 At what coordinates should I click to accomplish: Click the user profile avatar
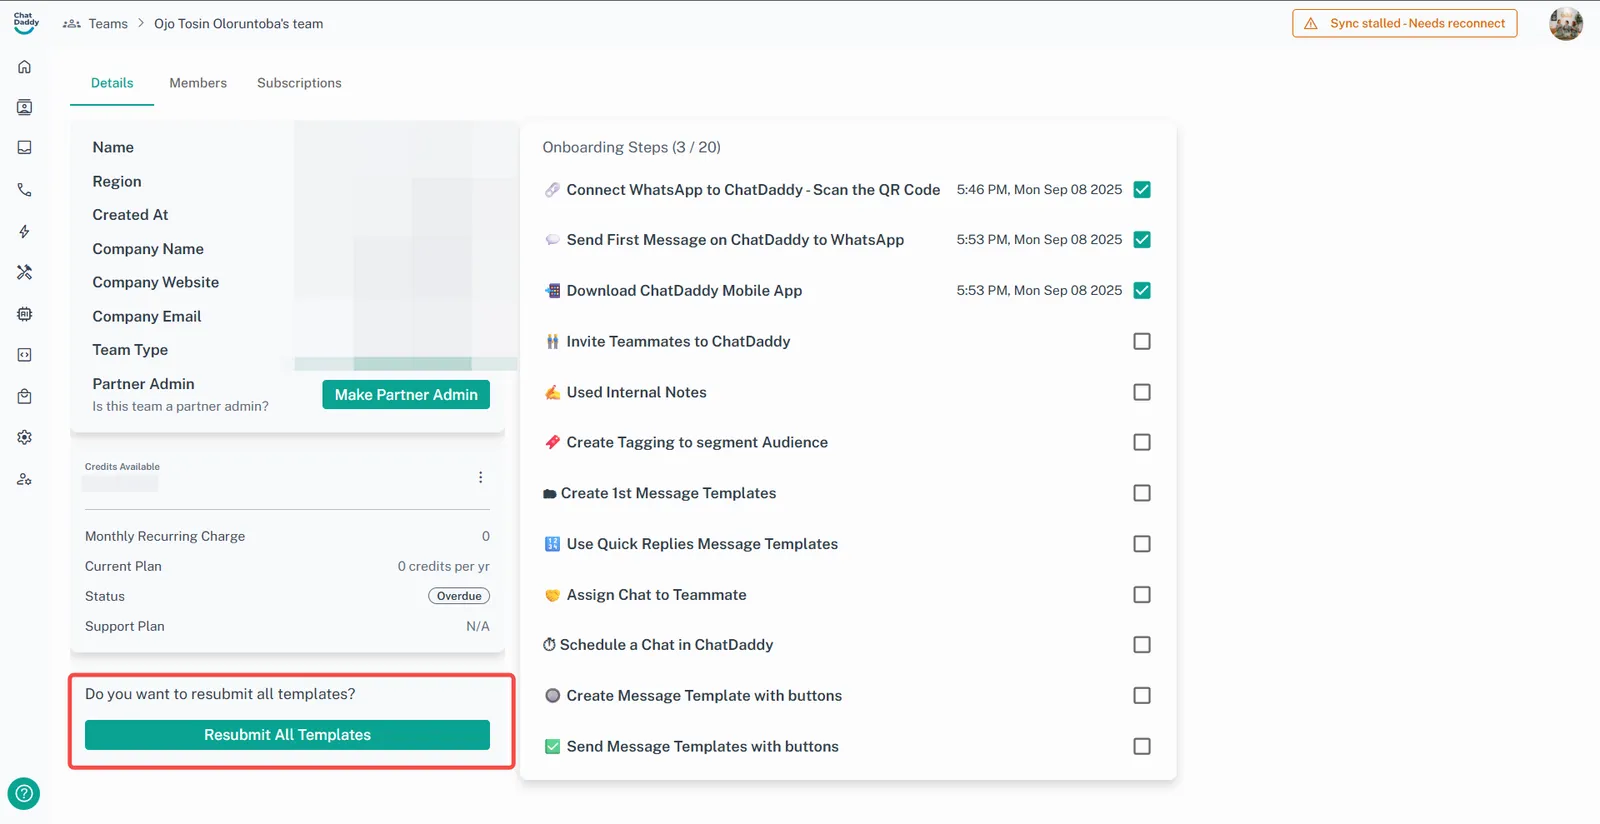point(1565,24)
